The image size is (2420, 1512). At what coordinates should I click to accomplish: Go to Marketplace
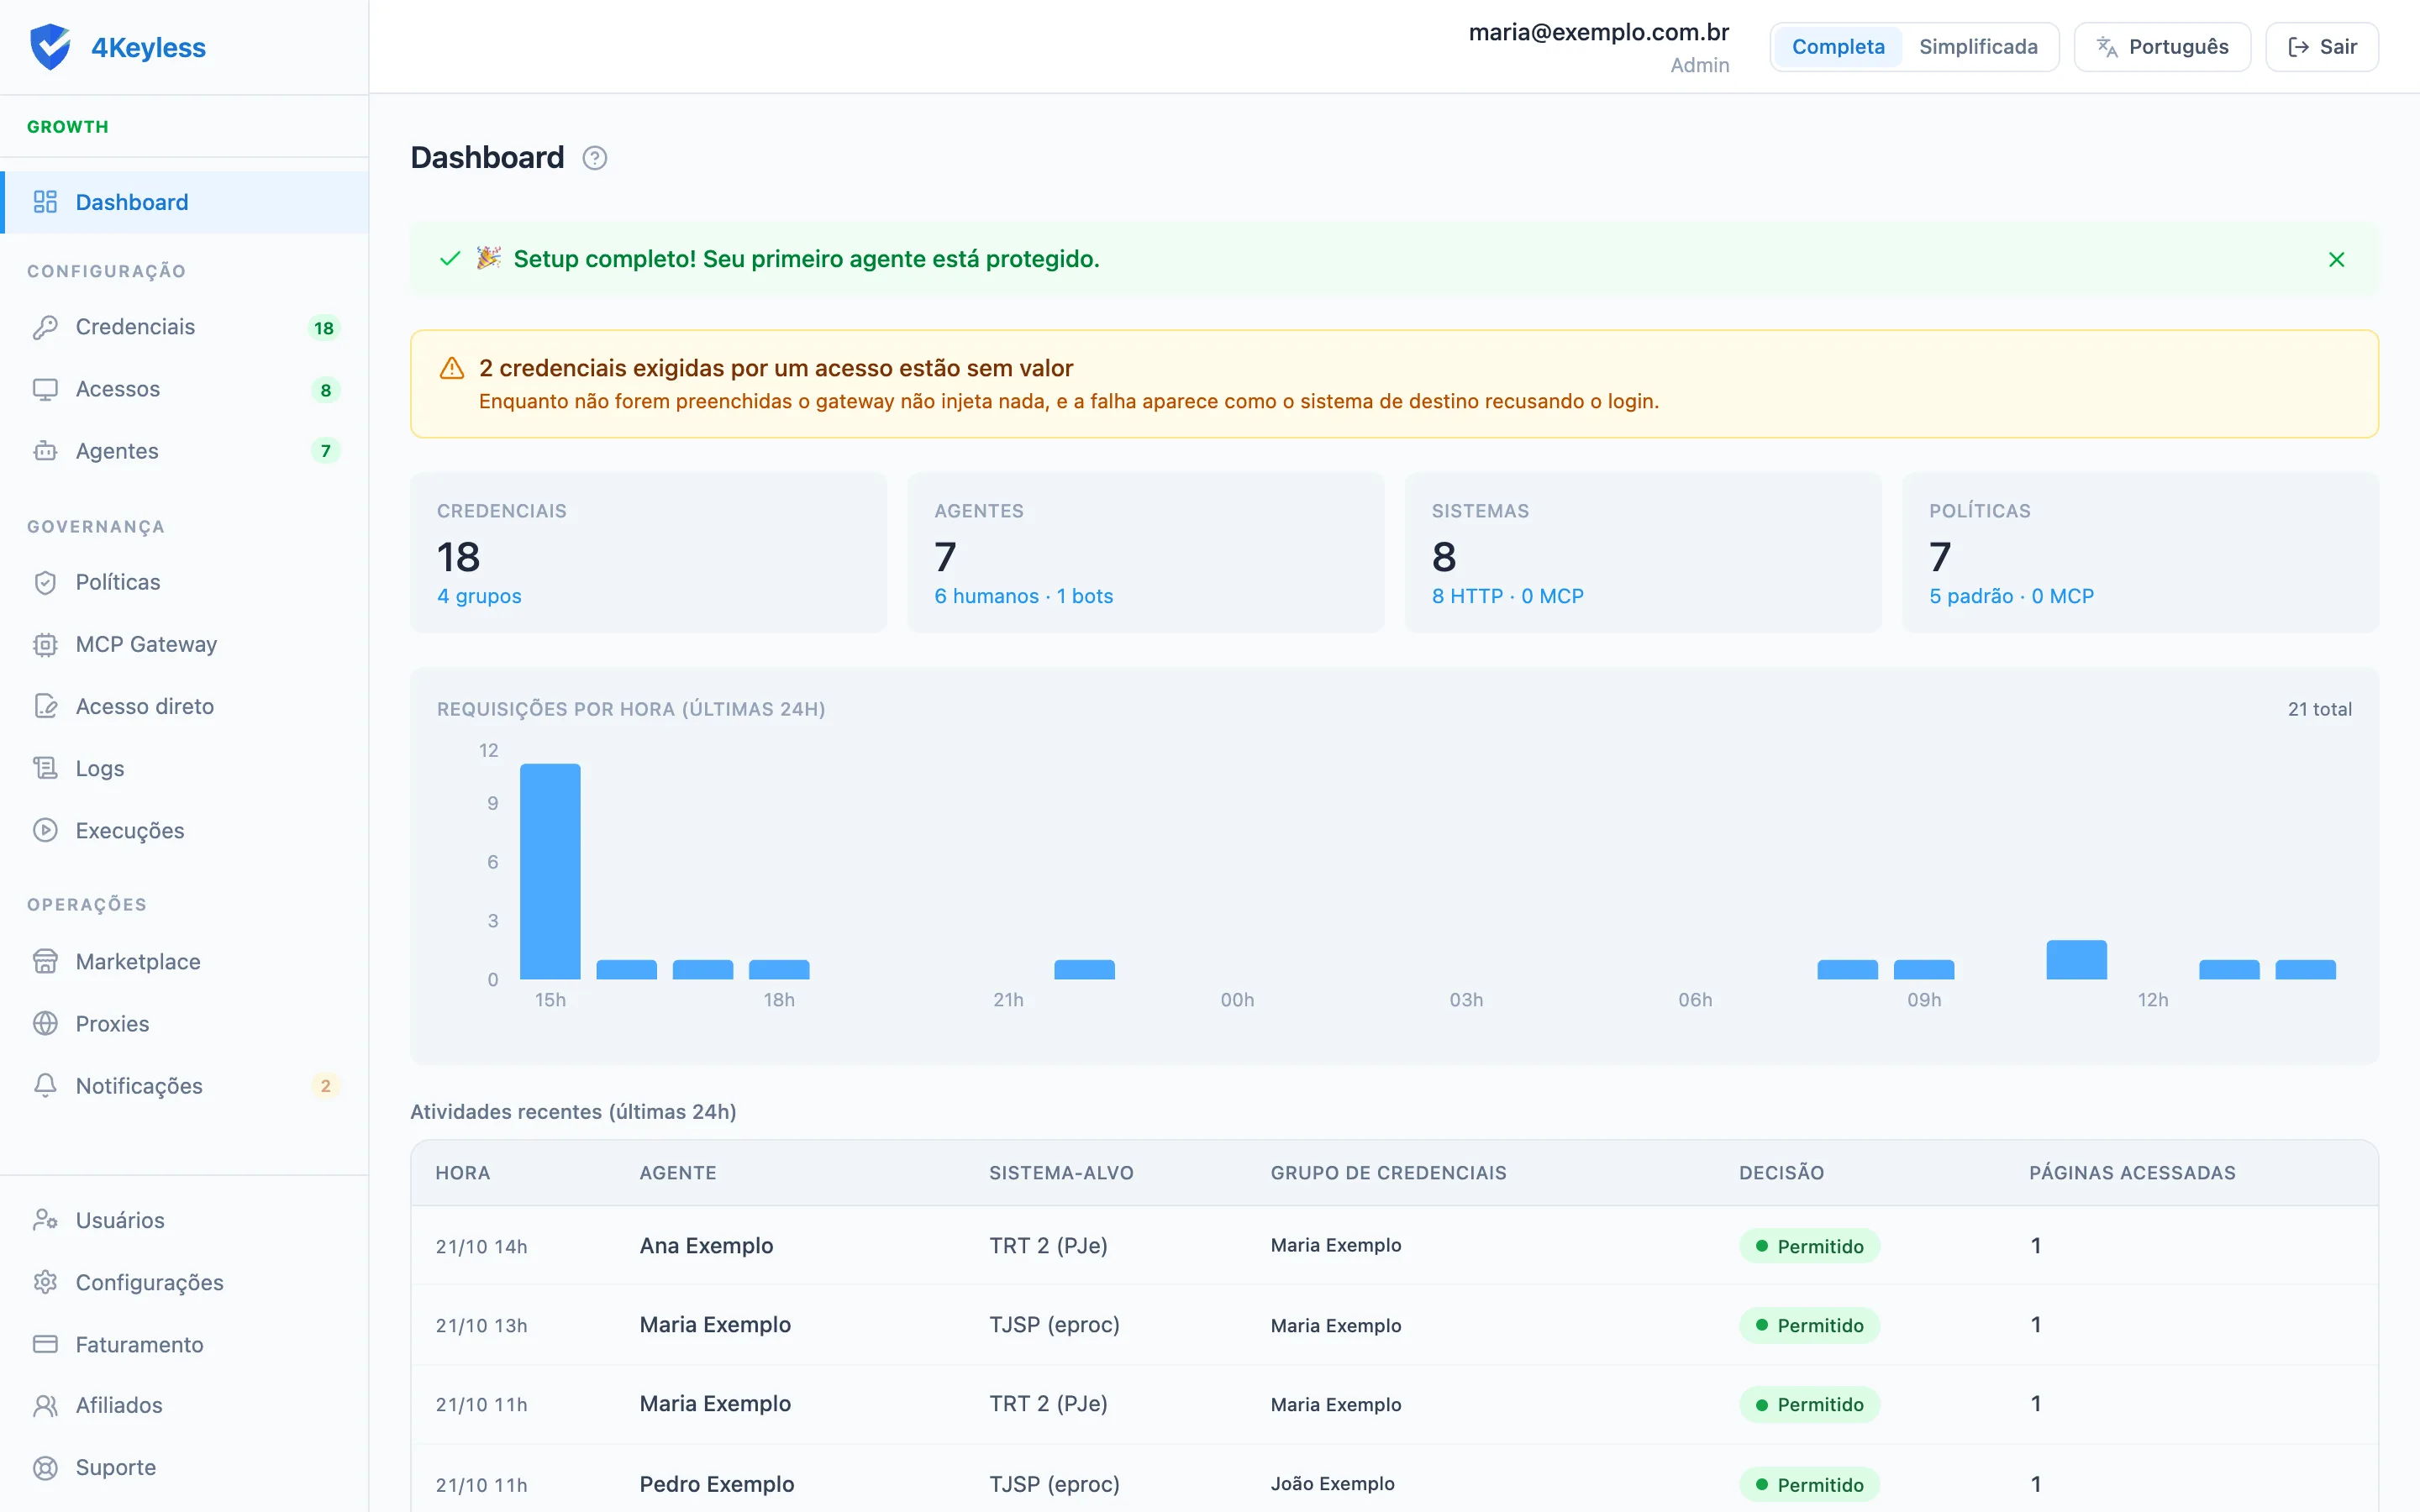(x=185, y=961)
